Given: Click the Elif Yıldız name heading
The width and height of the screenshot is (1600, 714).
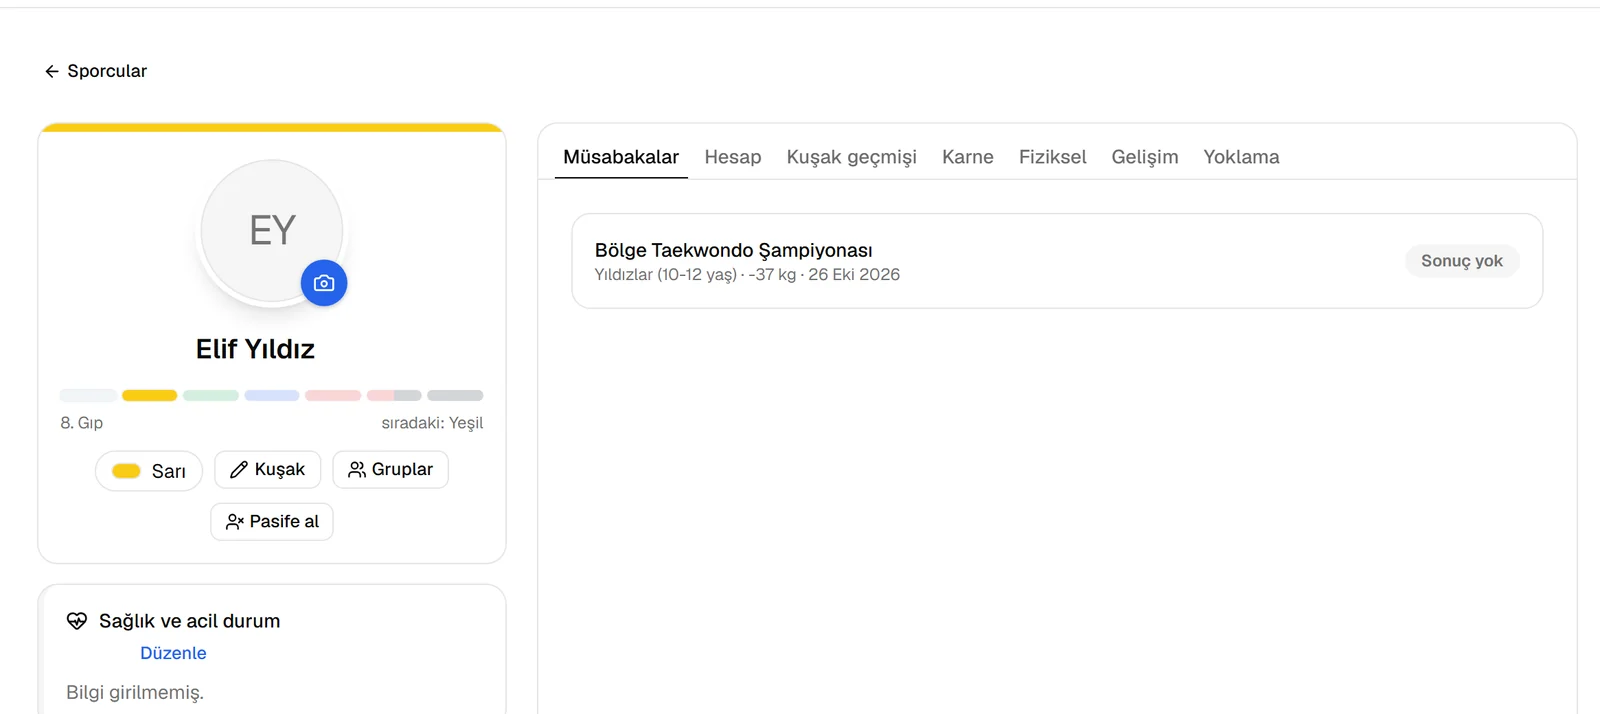Looking at the screenshot, I should (256, 349).
